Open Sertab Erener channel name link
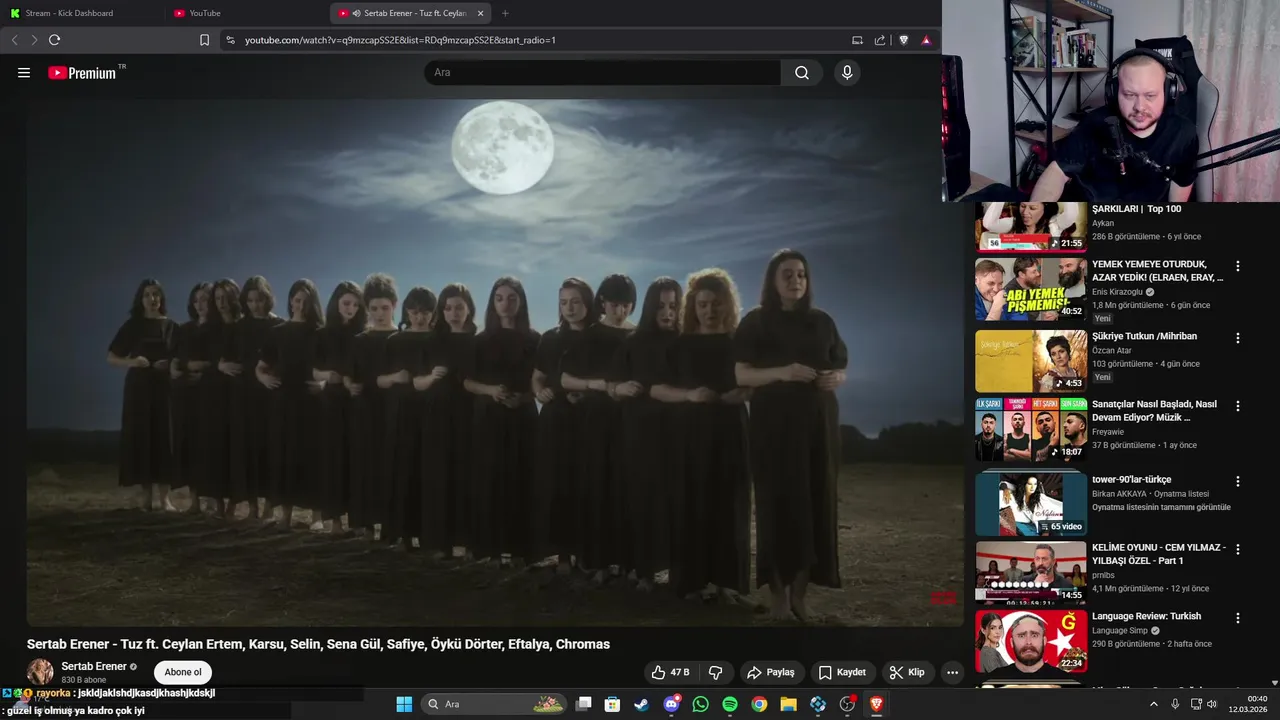 tap(94, 666)
